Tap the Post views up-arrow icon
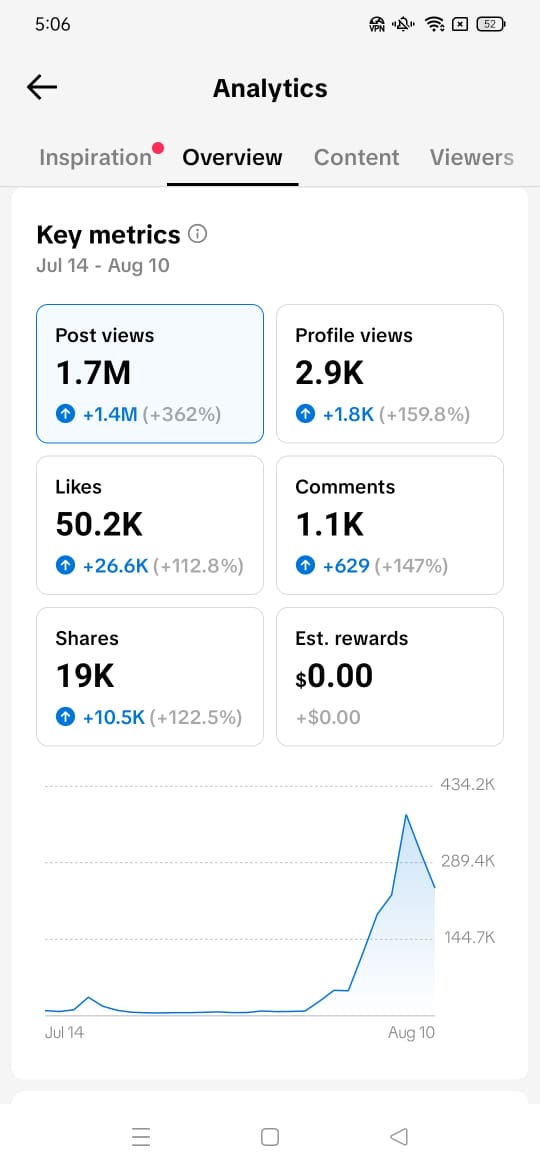This screenshot has height=1170, width=540. coord(66,414)
